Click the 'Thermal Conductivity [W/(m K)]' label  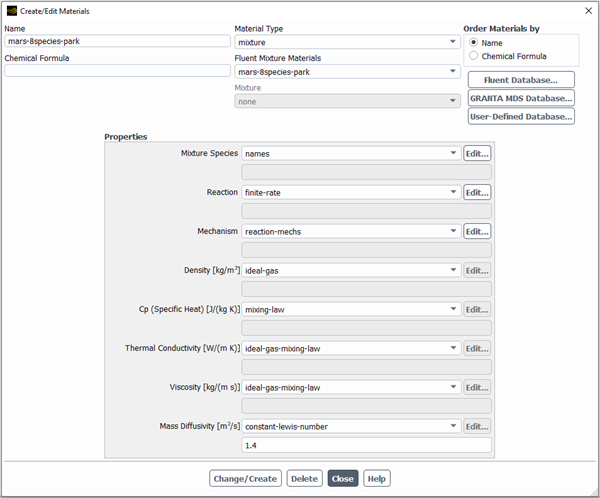[183, 348]
